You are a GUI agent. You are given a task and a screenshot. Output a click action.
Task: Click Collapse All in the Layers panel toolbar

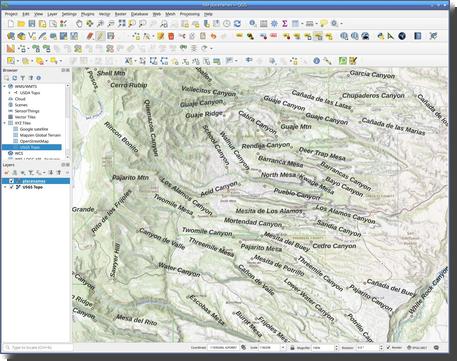click(x=59, y=172)
